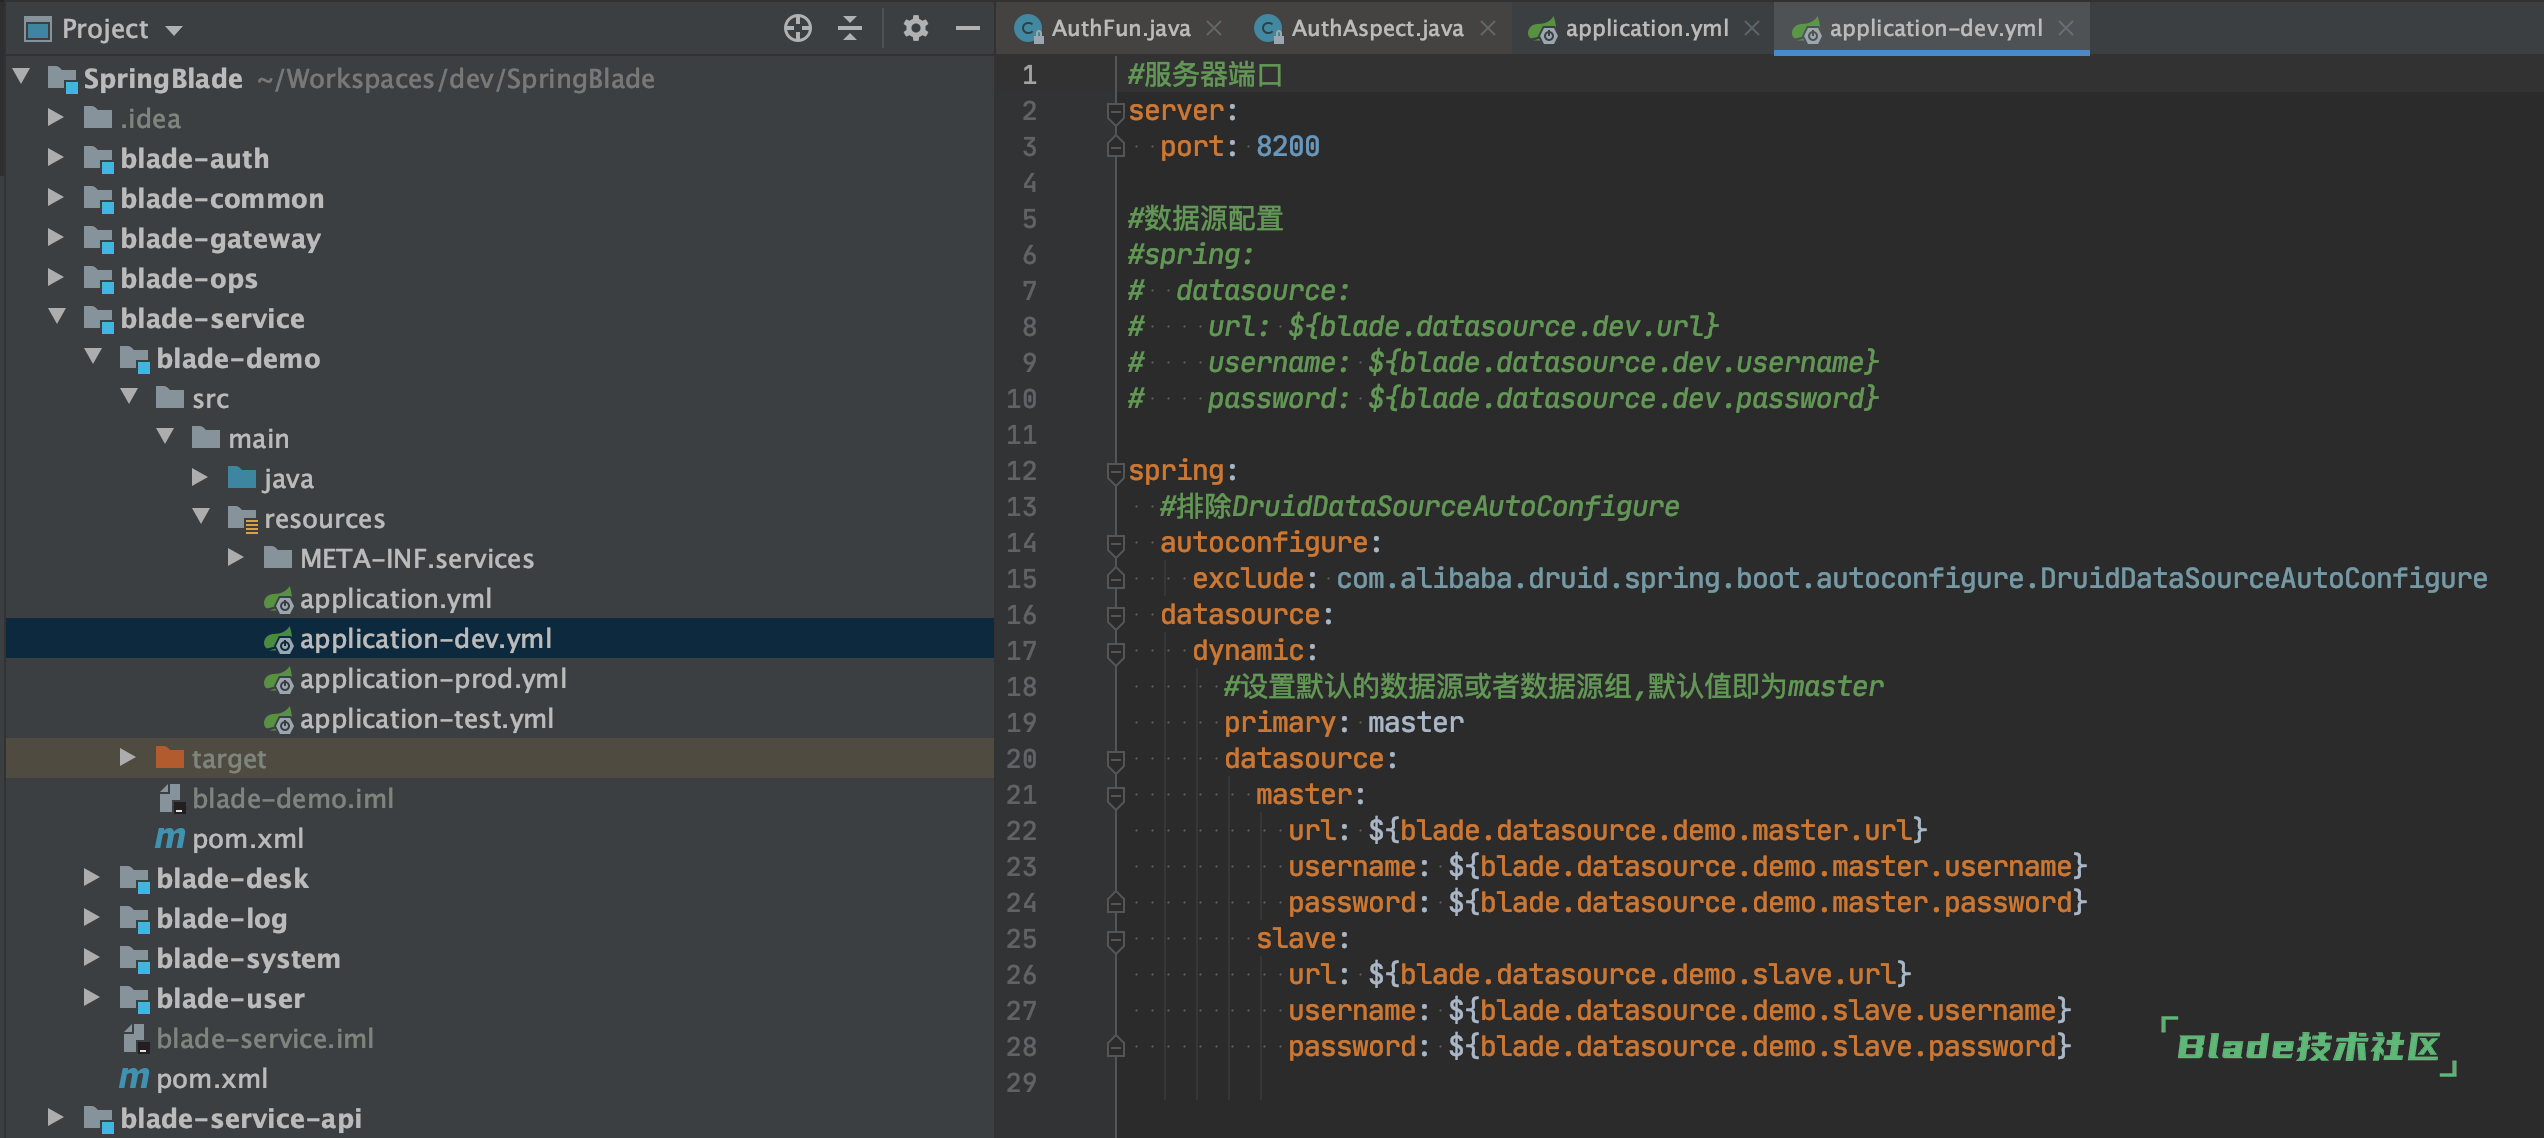Open the Project view dropdown
This screenshot has height=1138, width=2544.
174,30
